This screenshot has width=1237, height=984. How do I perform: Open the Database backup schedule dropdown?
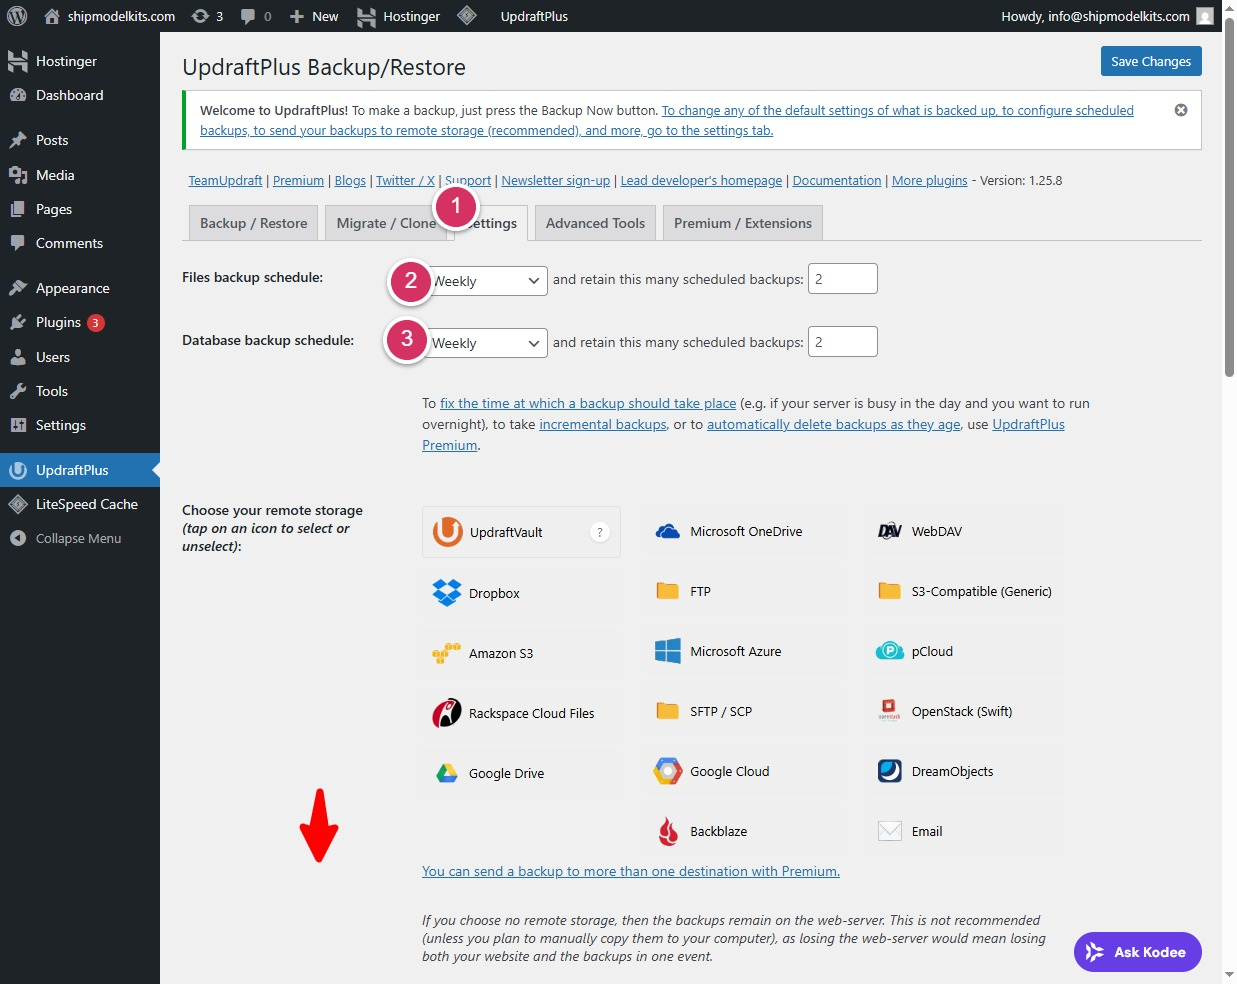[490, 343]
